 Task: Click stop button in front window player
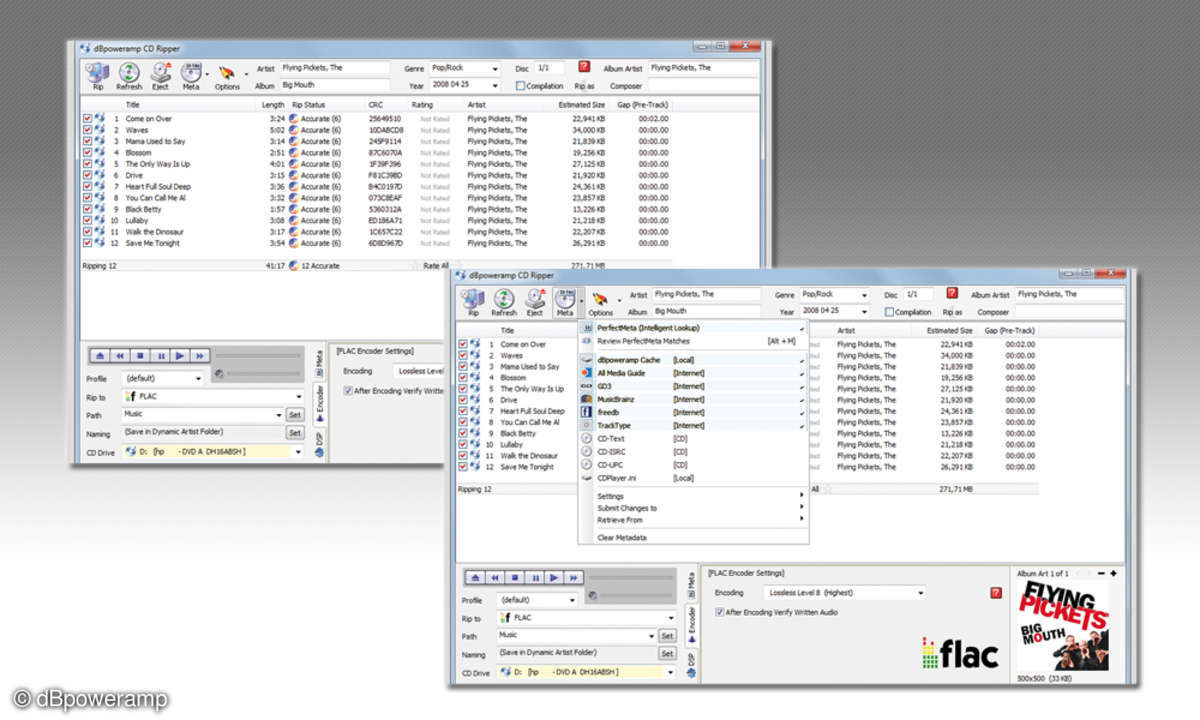point(514,577)
